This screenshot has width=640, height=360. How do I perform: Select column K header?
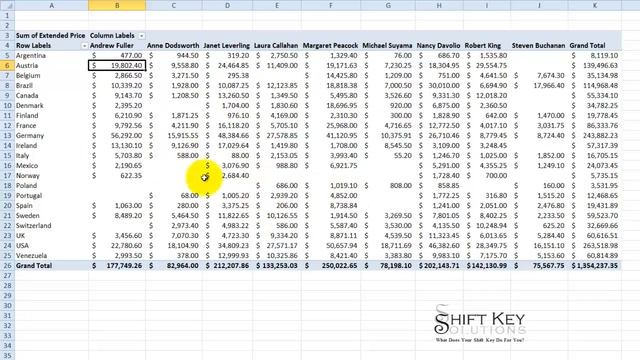595,5
